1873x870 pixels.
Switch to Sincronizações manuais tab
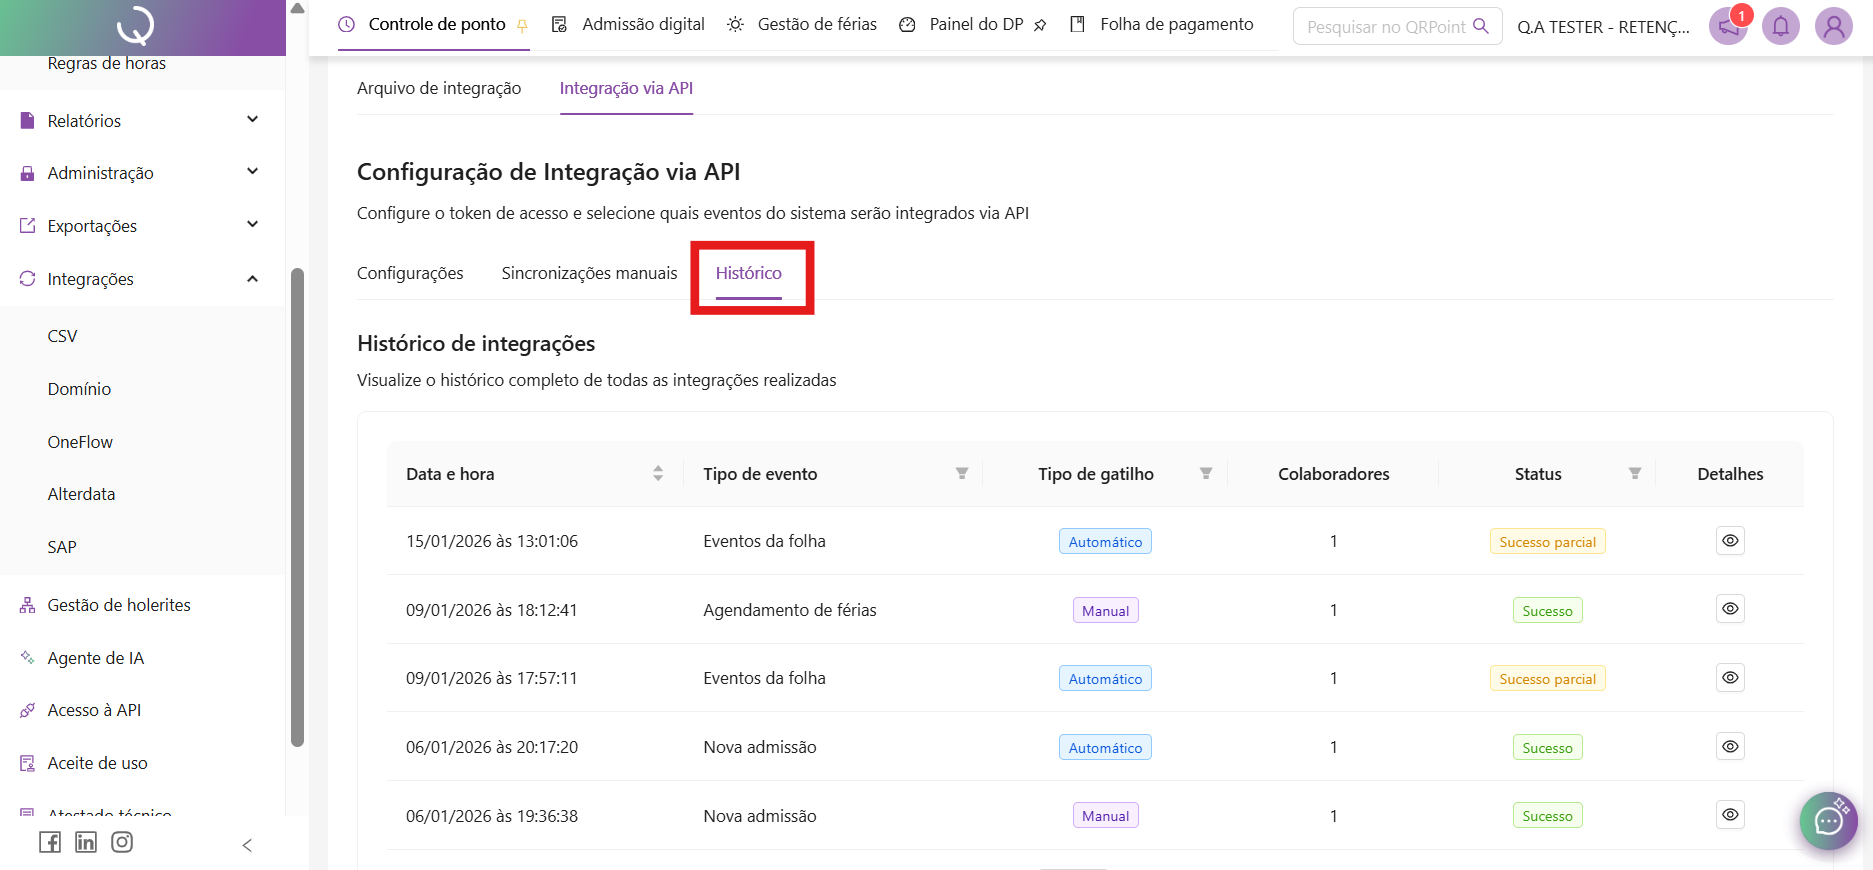589,273
